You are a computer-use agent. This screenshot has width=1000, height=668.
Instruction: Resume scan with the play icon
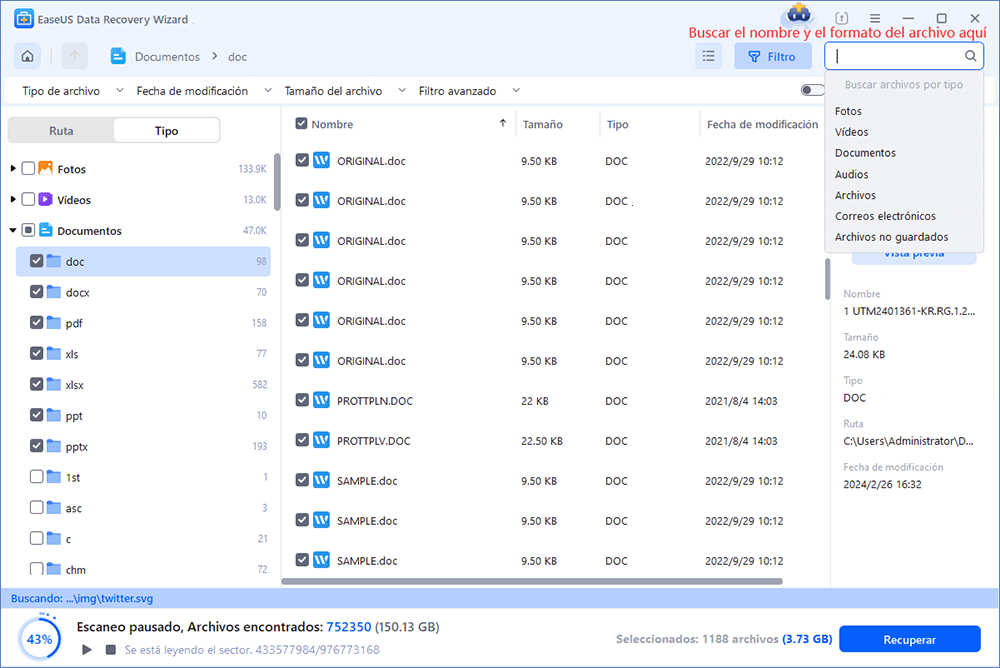pos(87,649)
